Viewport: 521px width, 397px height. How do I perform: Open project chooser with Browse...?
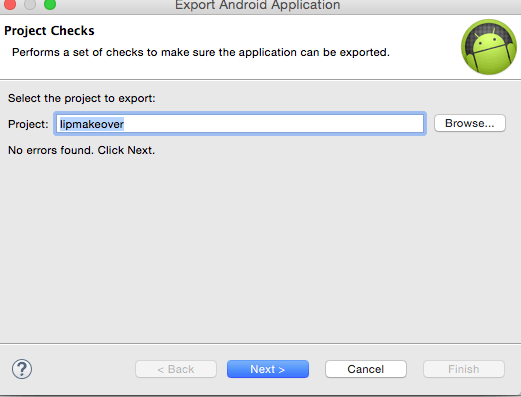(x=470, y=123)
